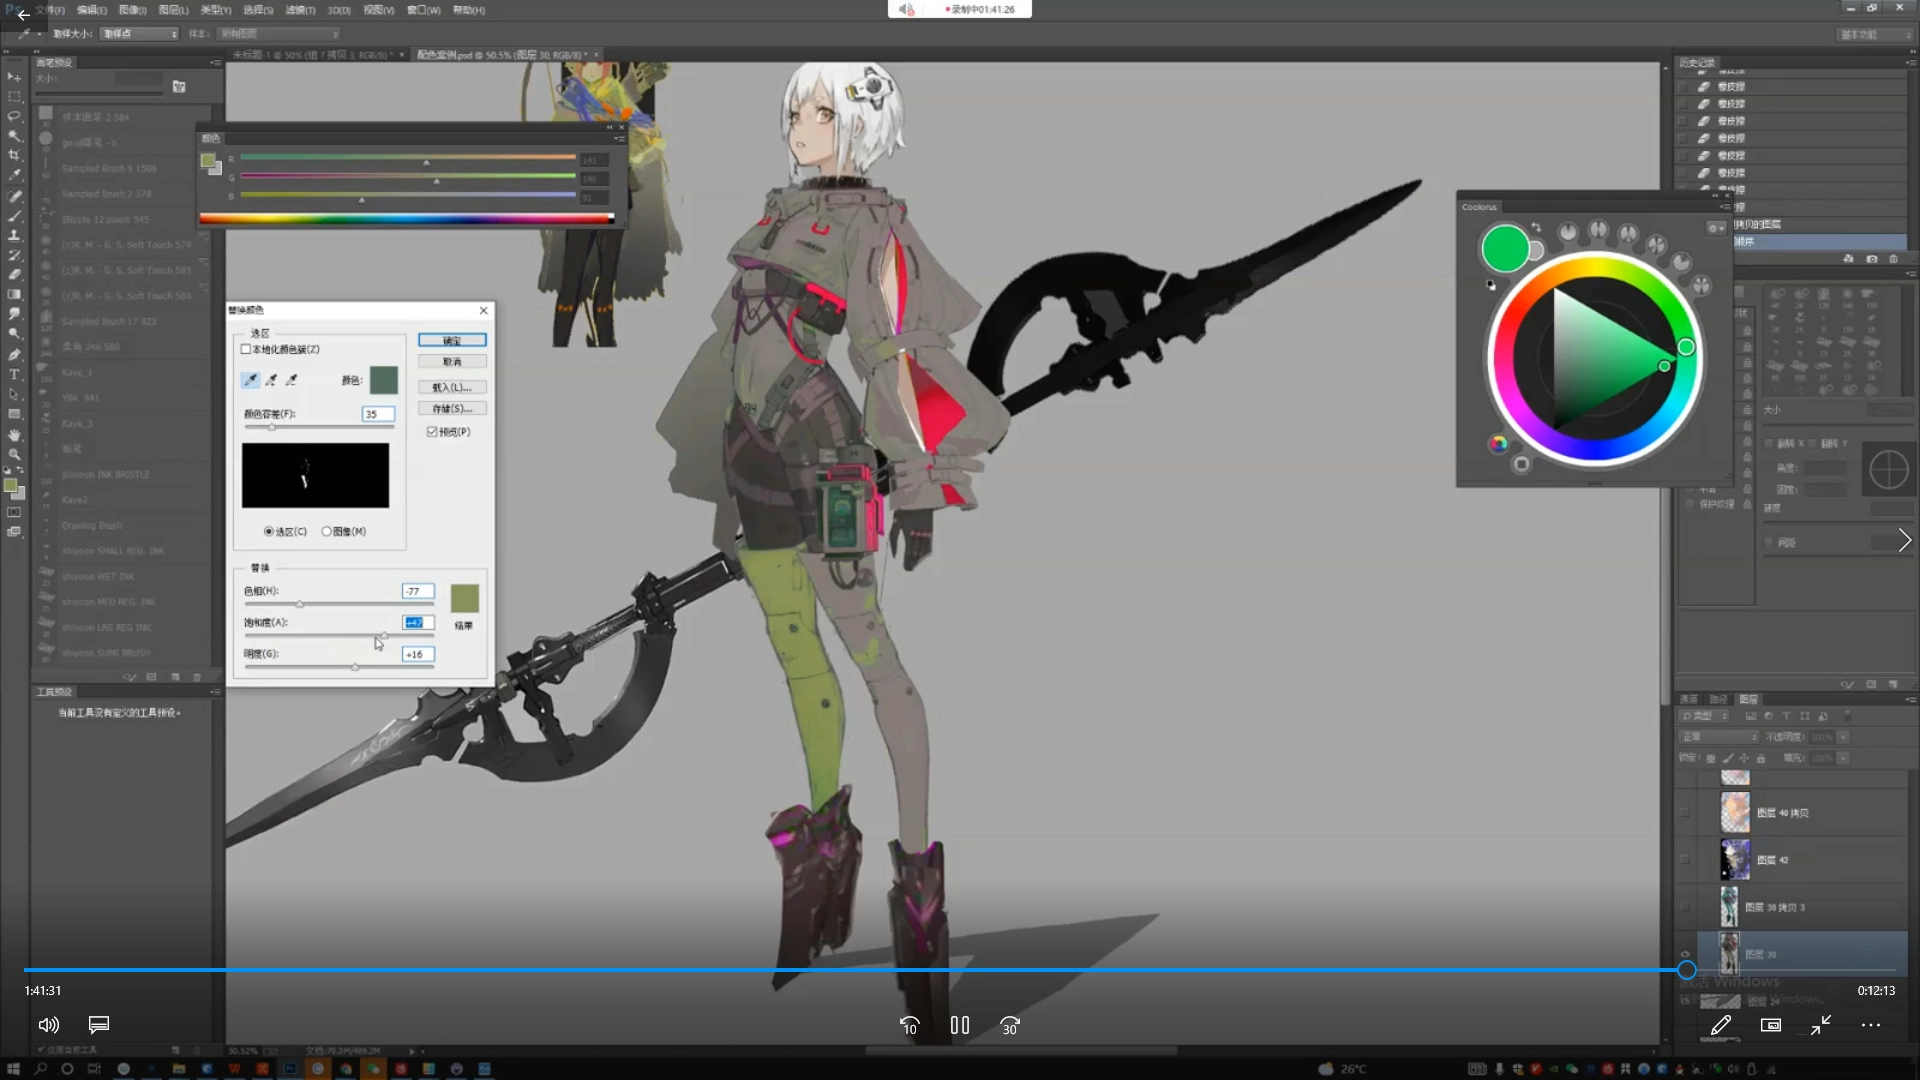Select the Hand tool
Image resolution: width=1920 pixels, height=1080 pixels.
[14, 435]
